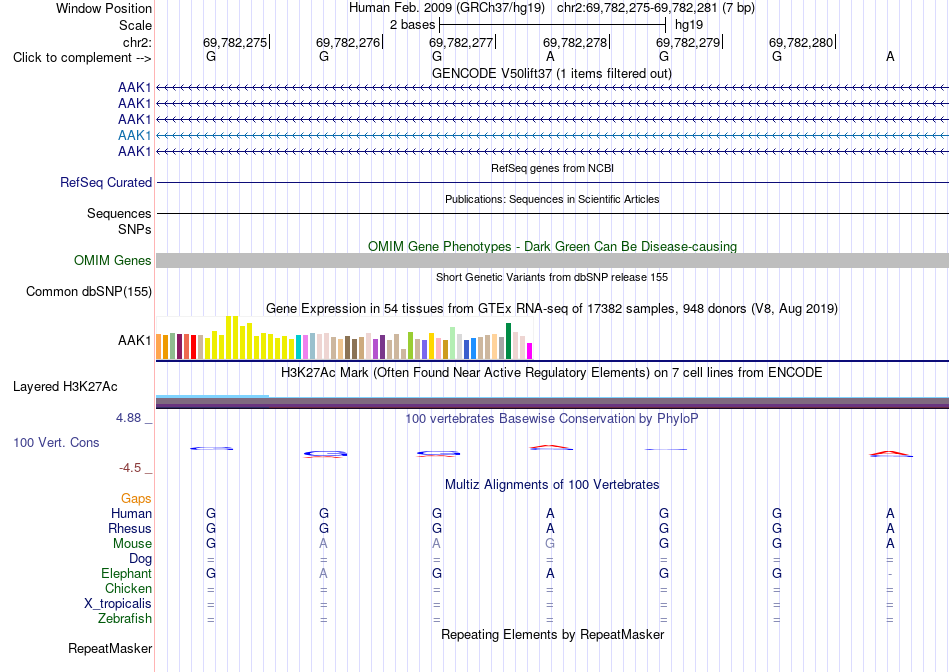Click the magenta bar ending the GTEx chart
950x672 pixels.
click(x=530, y=351)
